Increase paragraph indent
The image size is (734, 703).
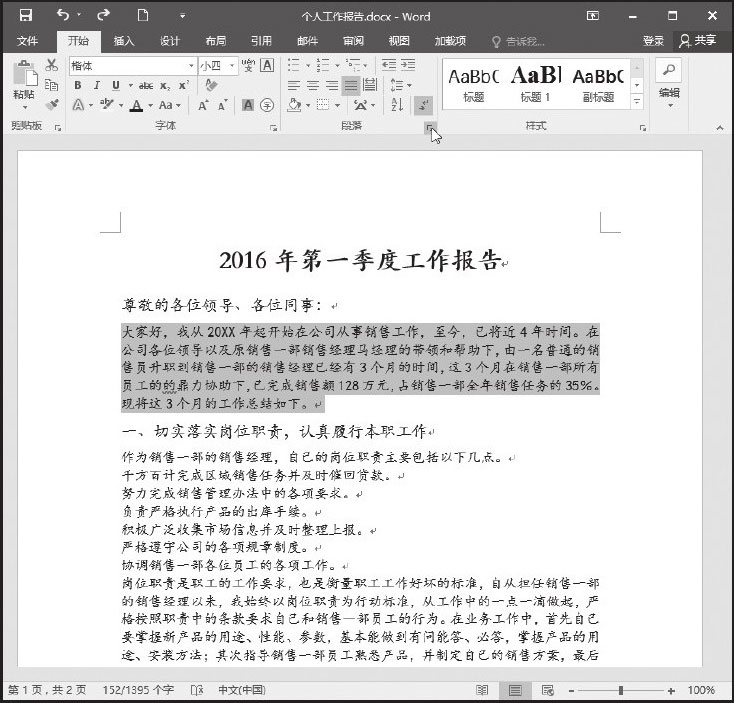pyautogui.click(x=408, y=65)
